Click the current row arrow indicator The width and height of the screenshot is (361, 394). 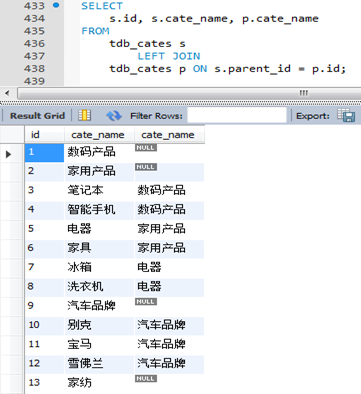(x=8, y=154)
